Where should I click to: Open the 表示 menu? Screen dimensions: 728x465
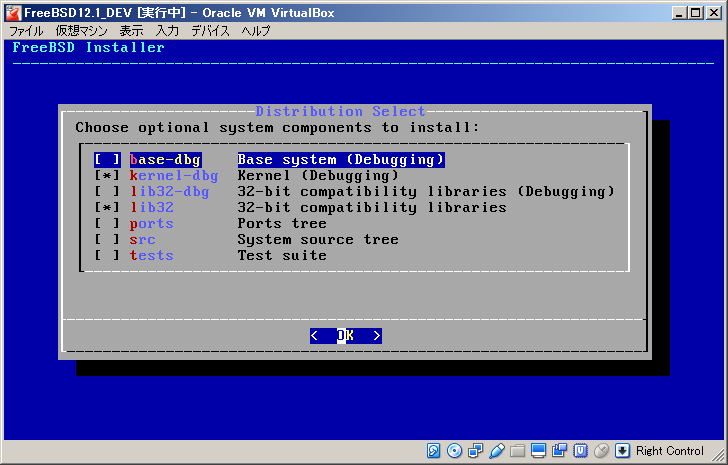pos(131,31)
